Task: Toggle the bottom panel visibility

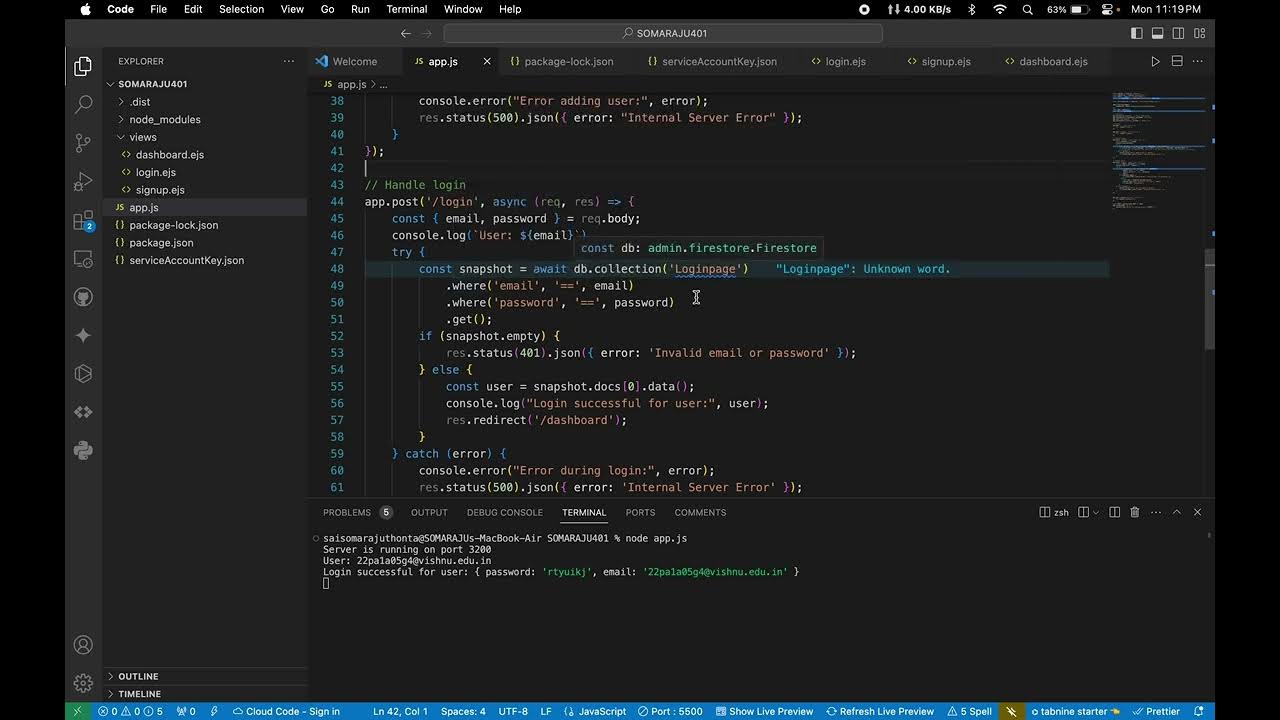Action: pyautogui.click(x=1157, y=33)
